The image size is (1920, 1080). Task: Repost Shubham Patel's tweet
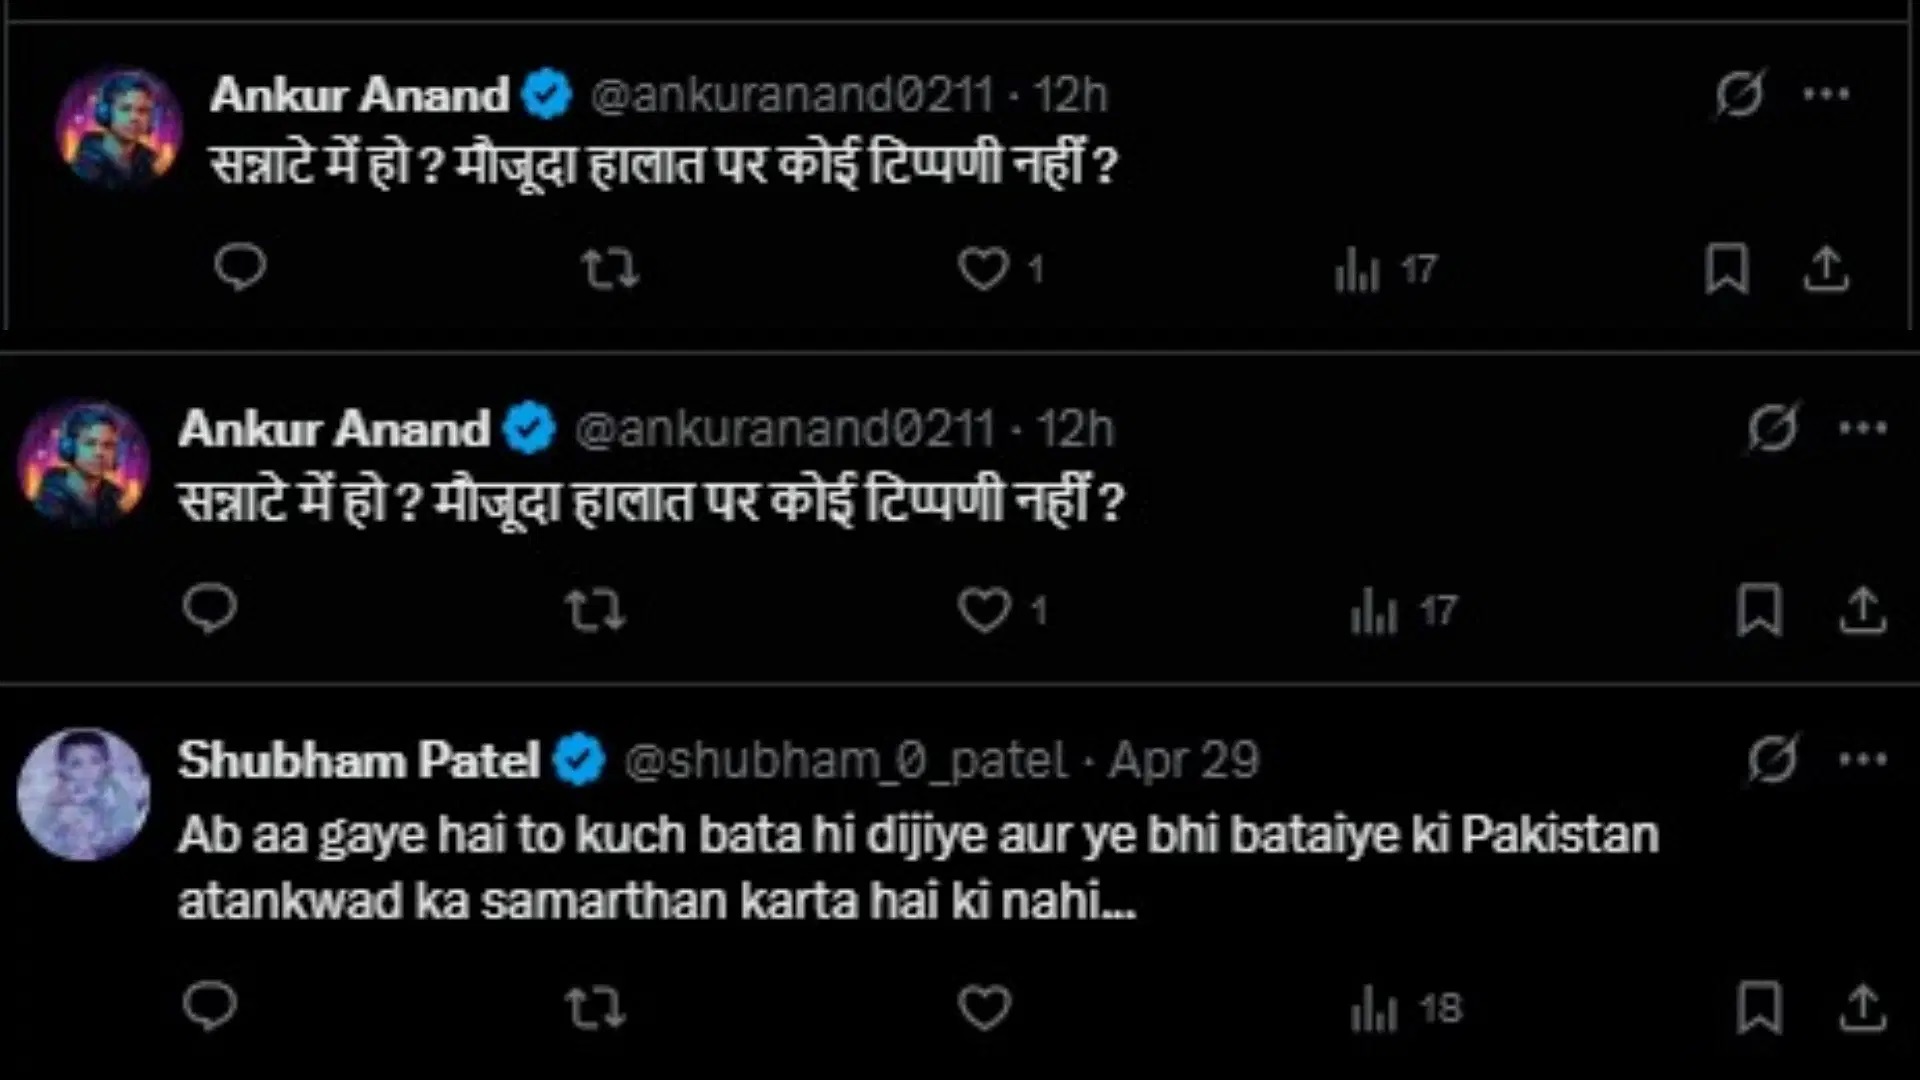(595, 1007)
